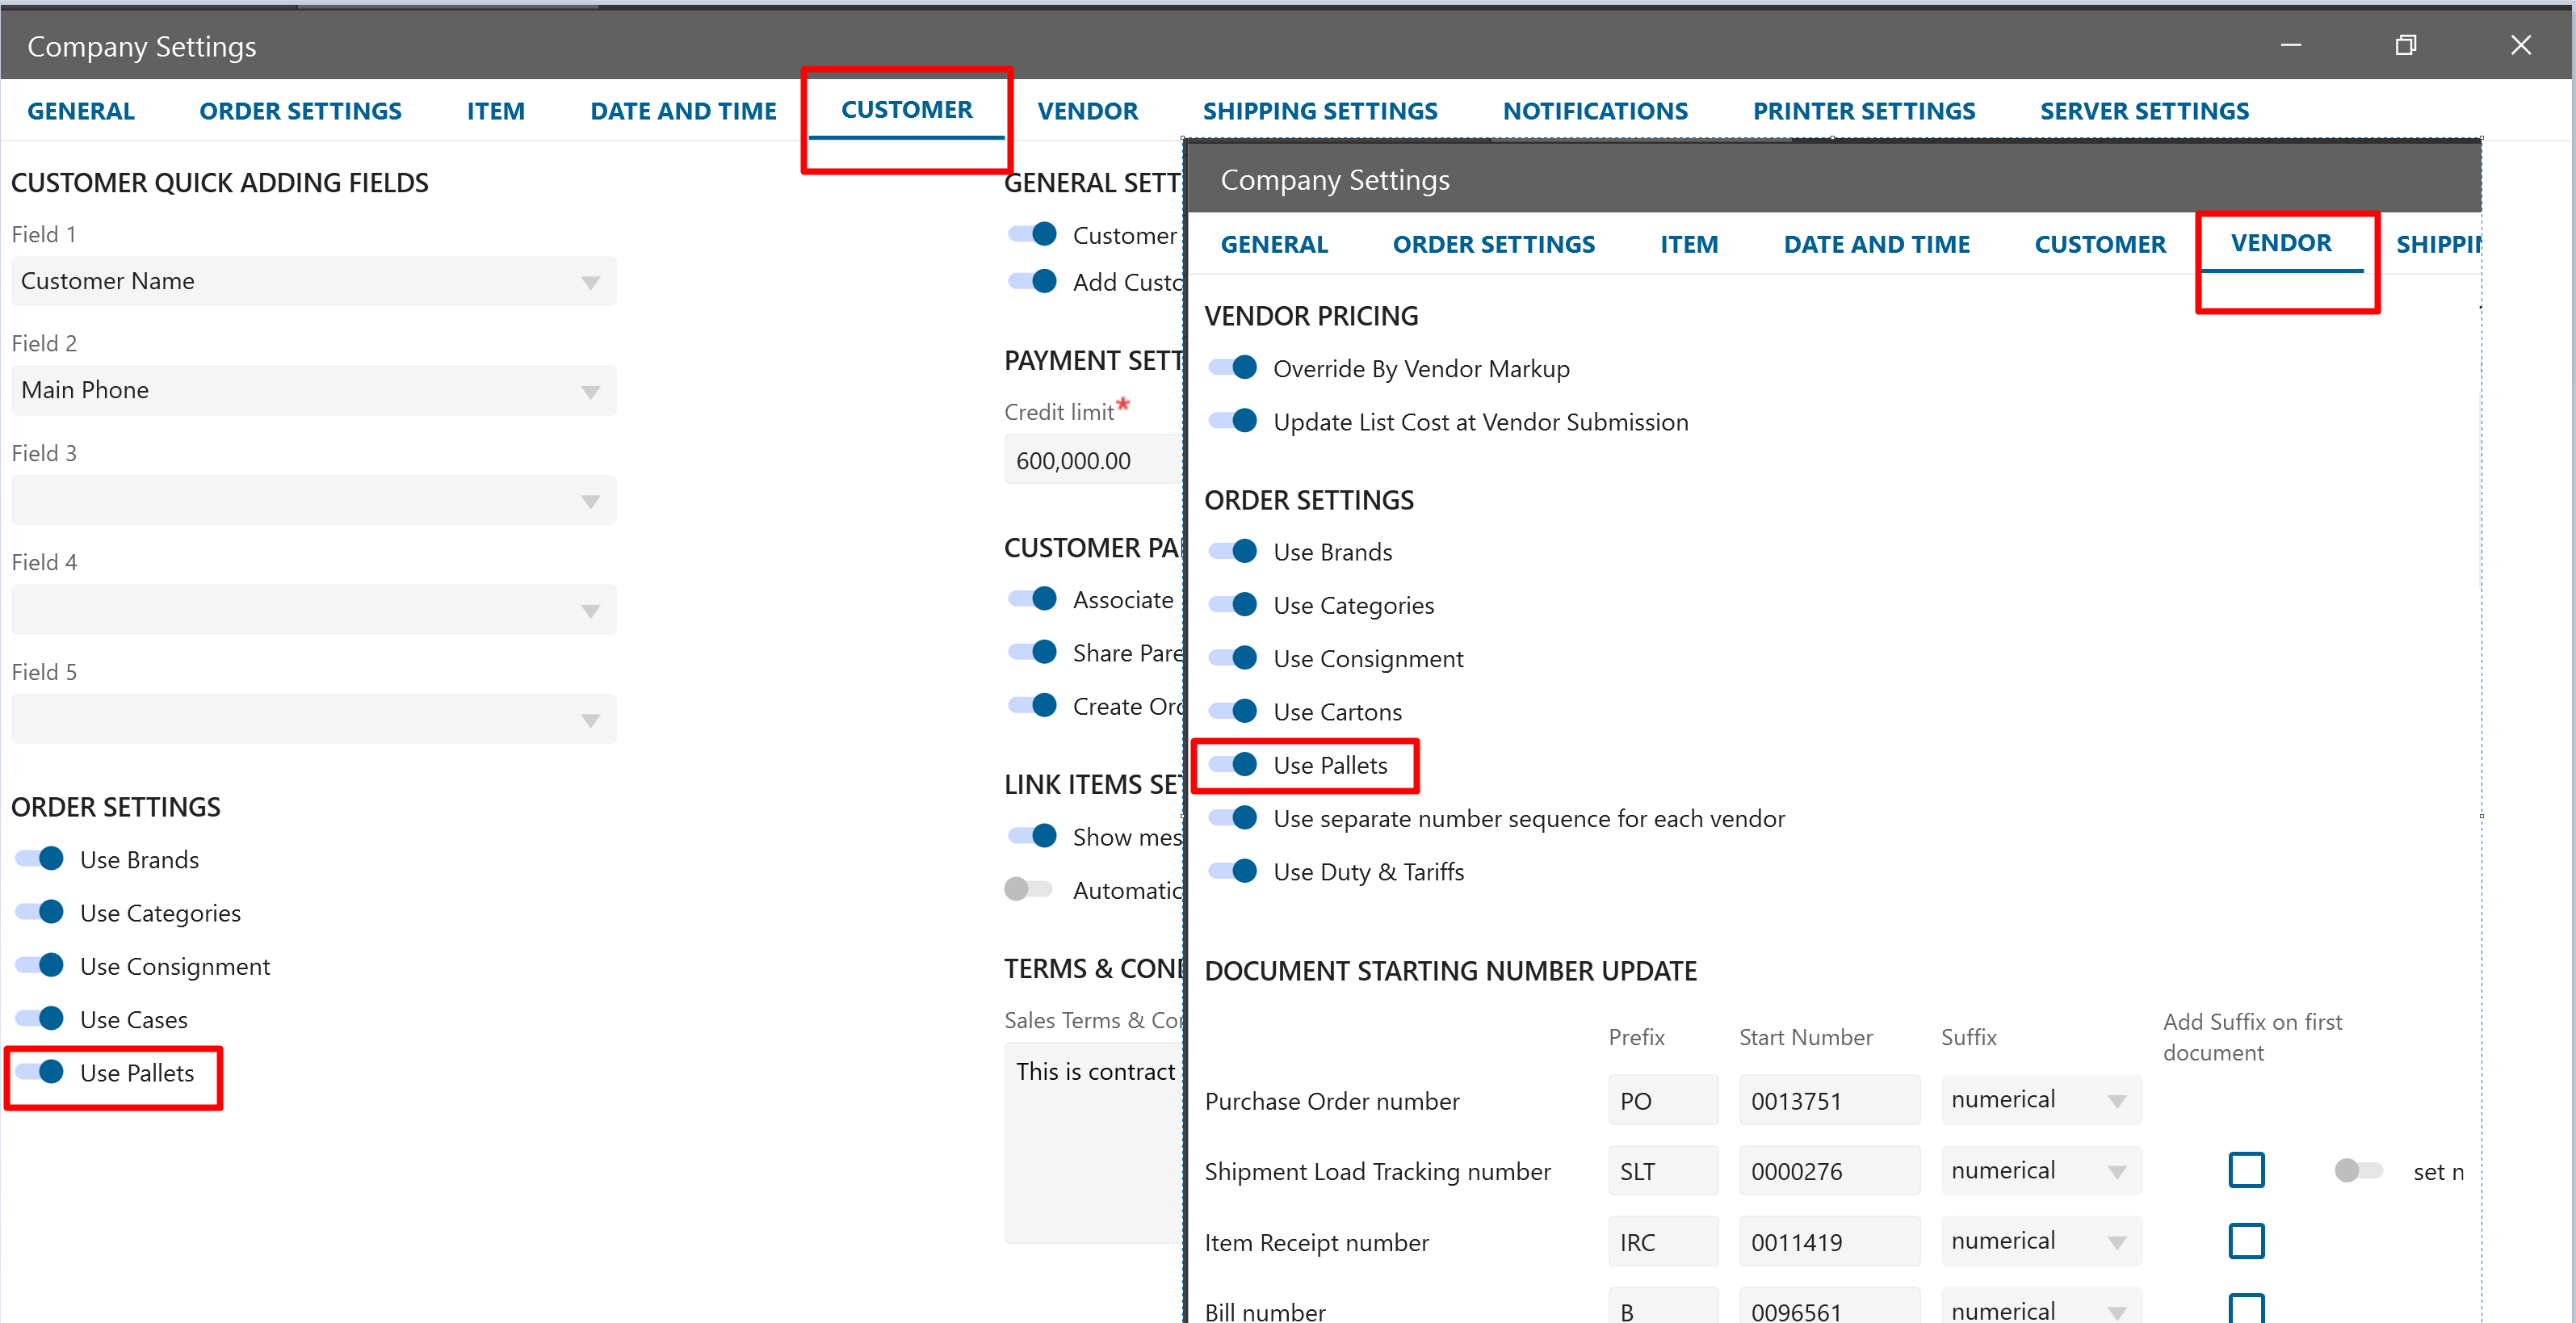Image resolution: width=2576 pixels, height=1323 pixels.
Task: Disable Override By Vendor Markup switch
Action: 1233,368
